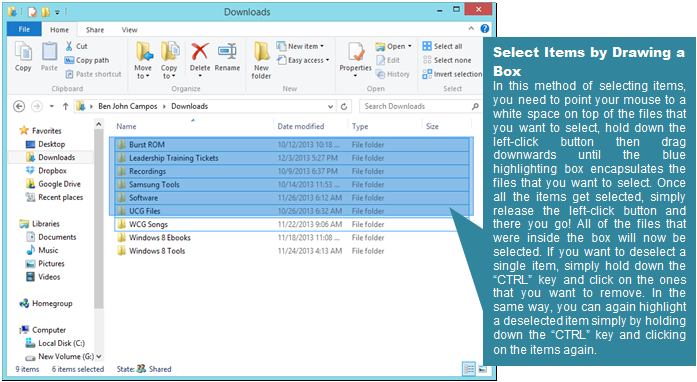Open the recent locations dropdown arrow
The height and width of the screenshot is (382, 697).
(52, 106)
